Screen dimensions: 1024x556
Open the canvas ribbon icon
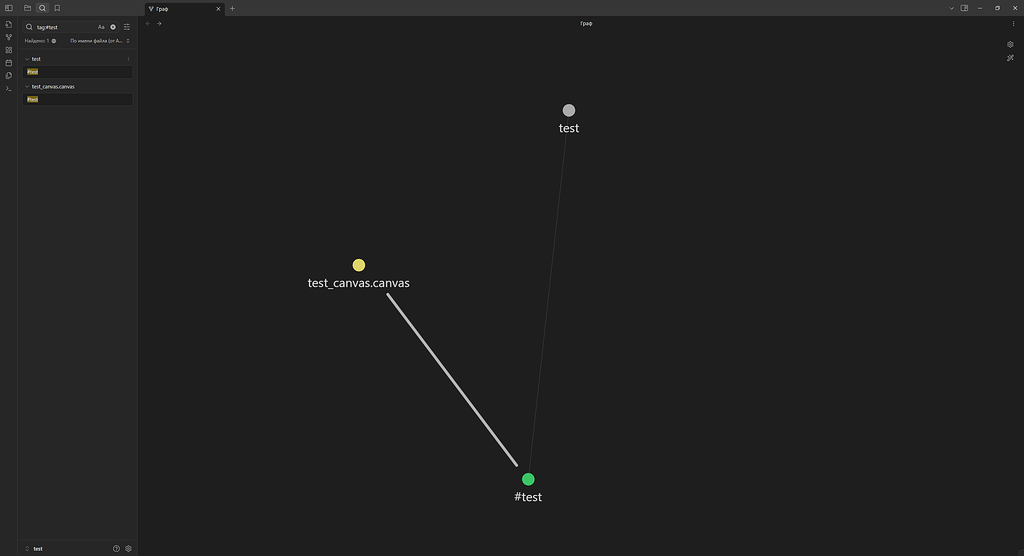[8, 50]
